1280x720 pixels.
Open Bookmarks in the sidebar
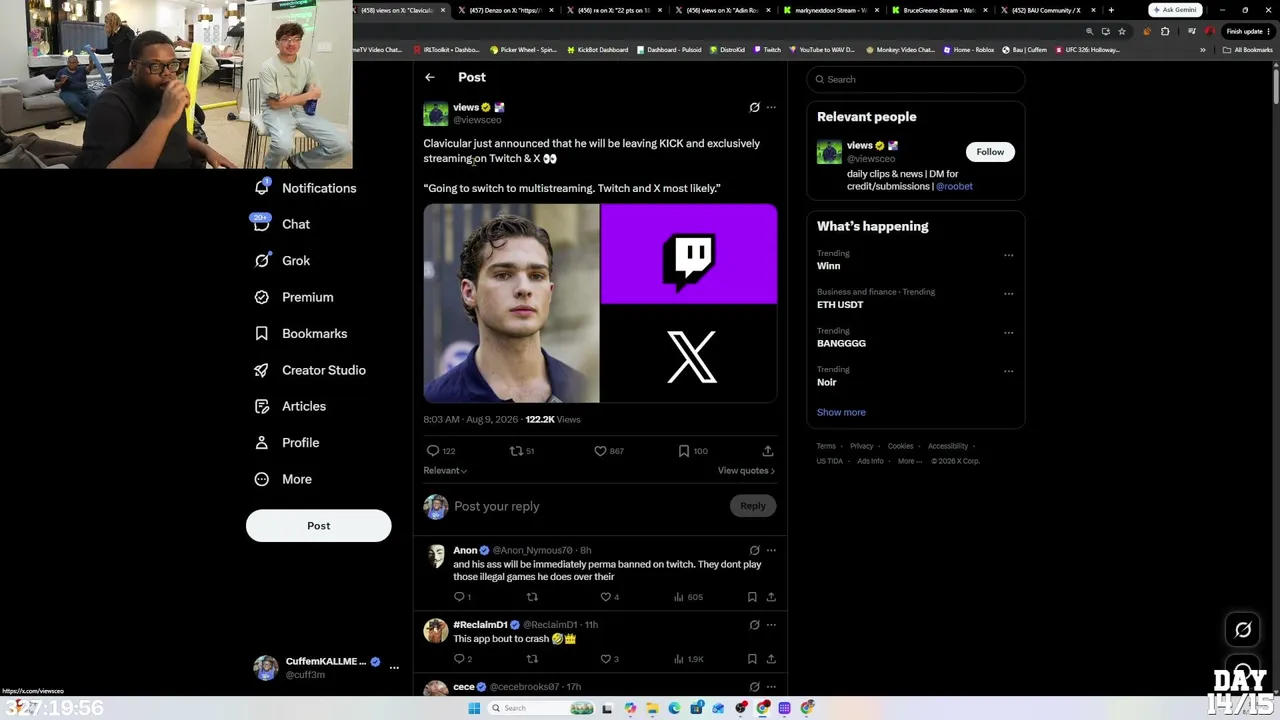301,333
